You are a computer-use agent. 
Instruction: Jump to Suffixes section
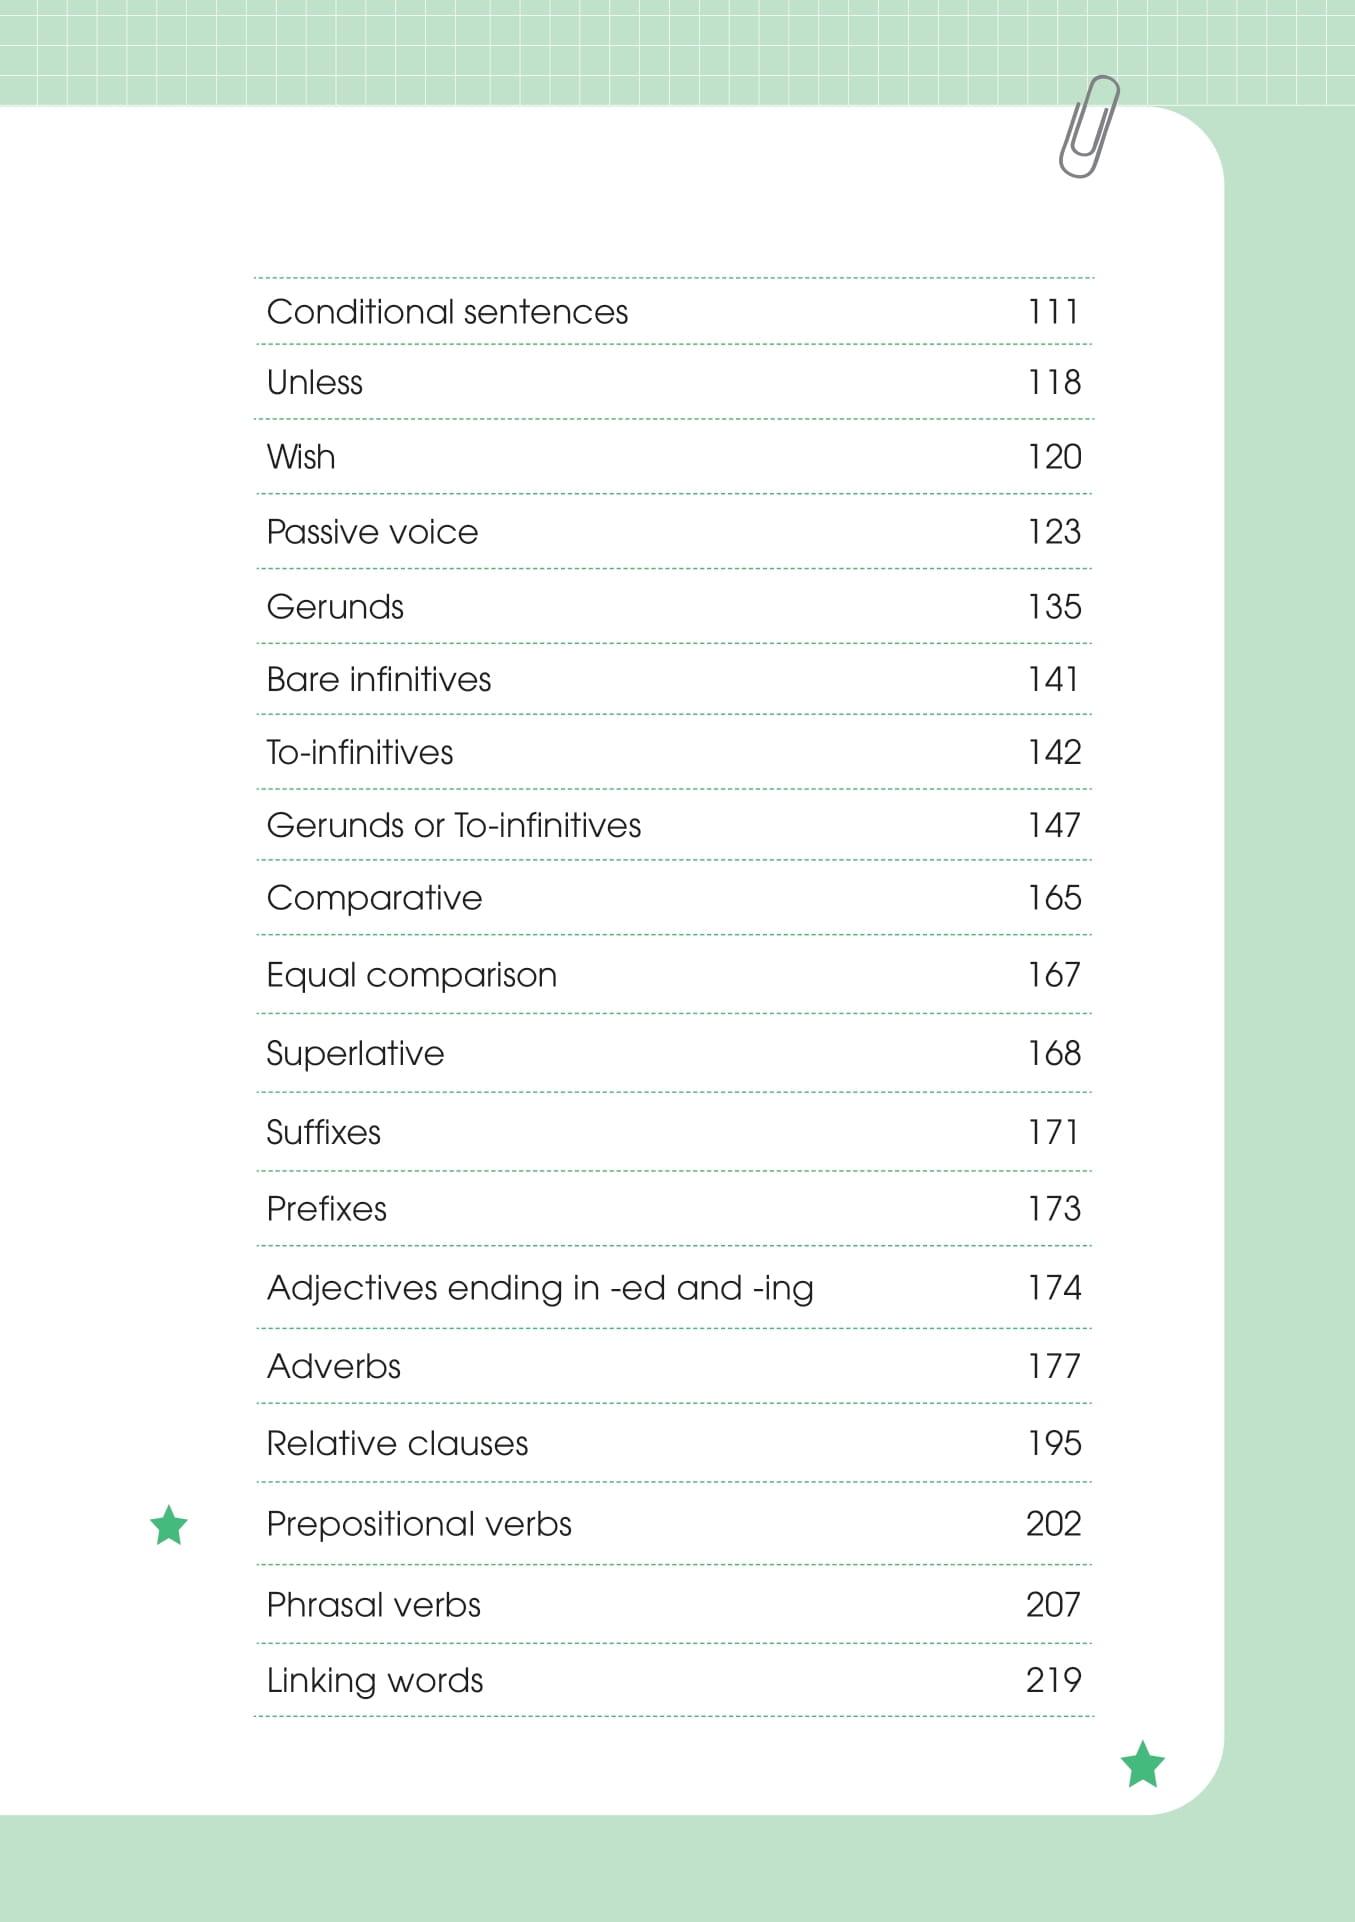(323, 1132)
